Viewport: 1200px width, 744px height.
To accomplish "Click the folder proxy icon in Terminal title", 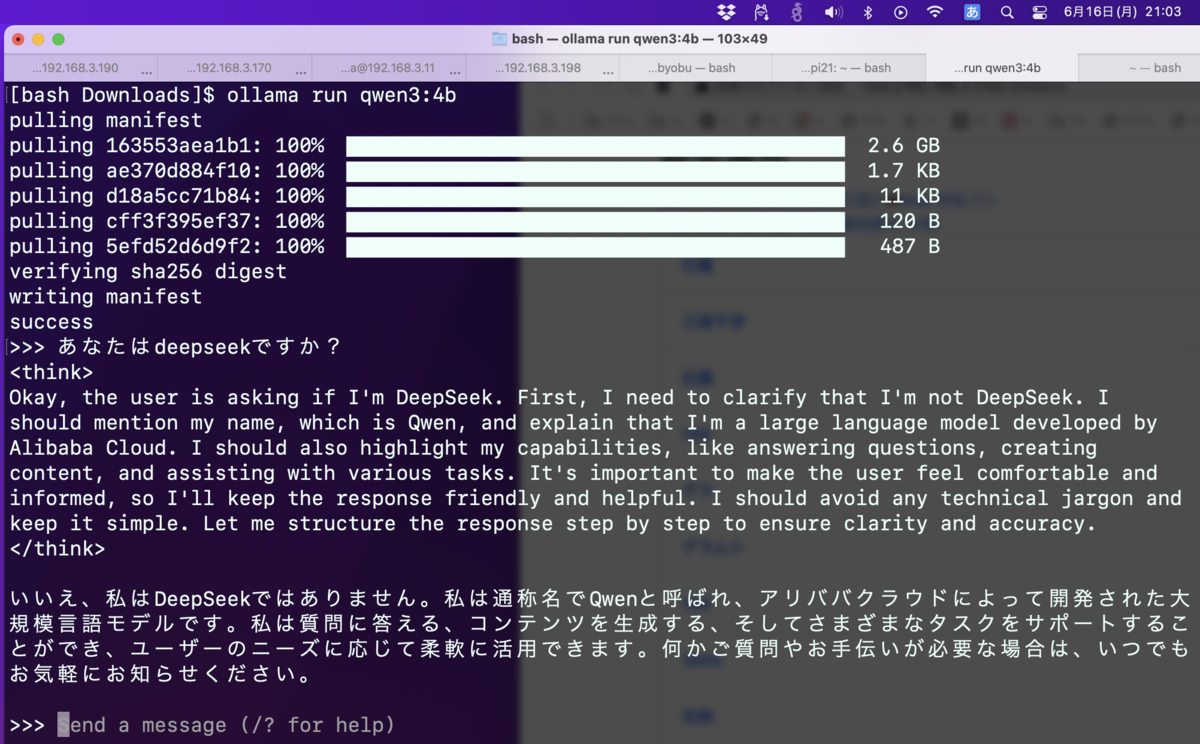I will [x=499, y=39].
